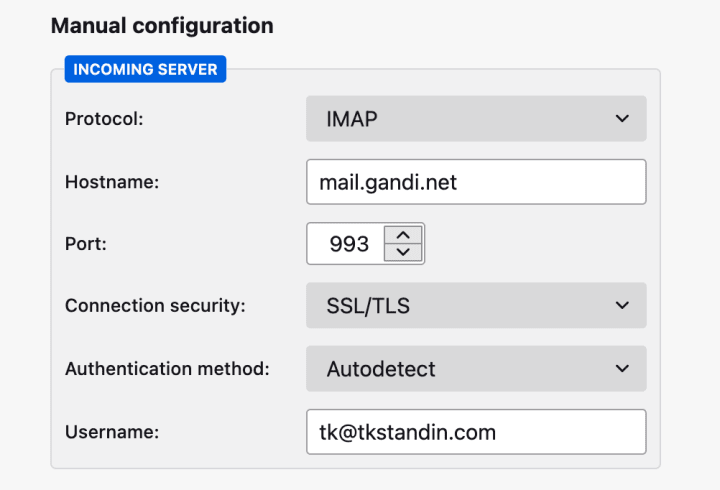
Task: Click the INCOMING SERVER badge
Action: coord(145,69)
